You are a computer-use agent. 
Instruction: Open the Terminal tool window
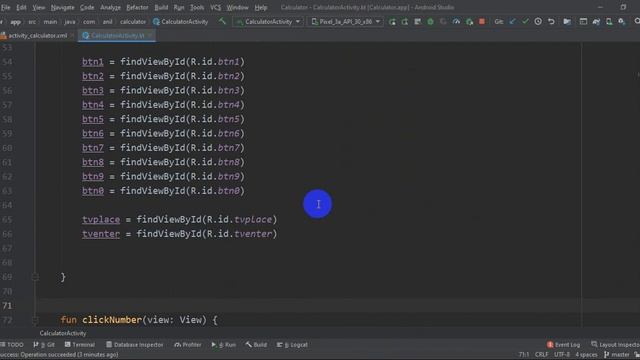80,345
